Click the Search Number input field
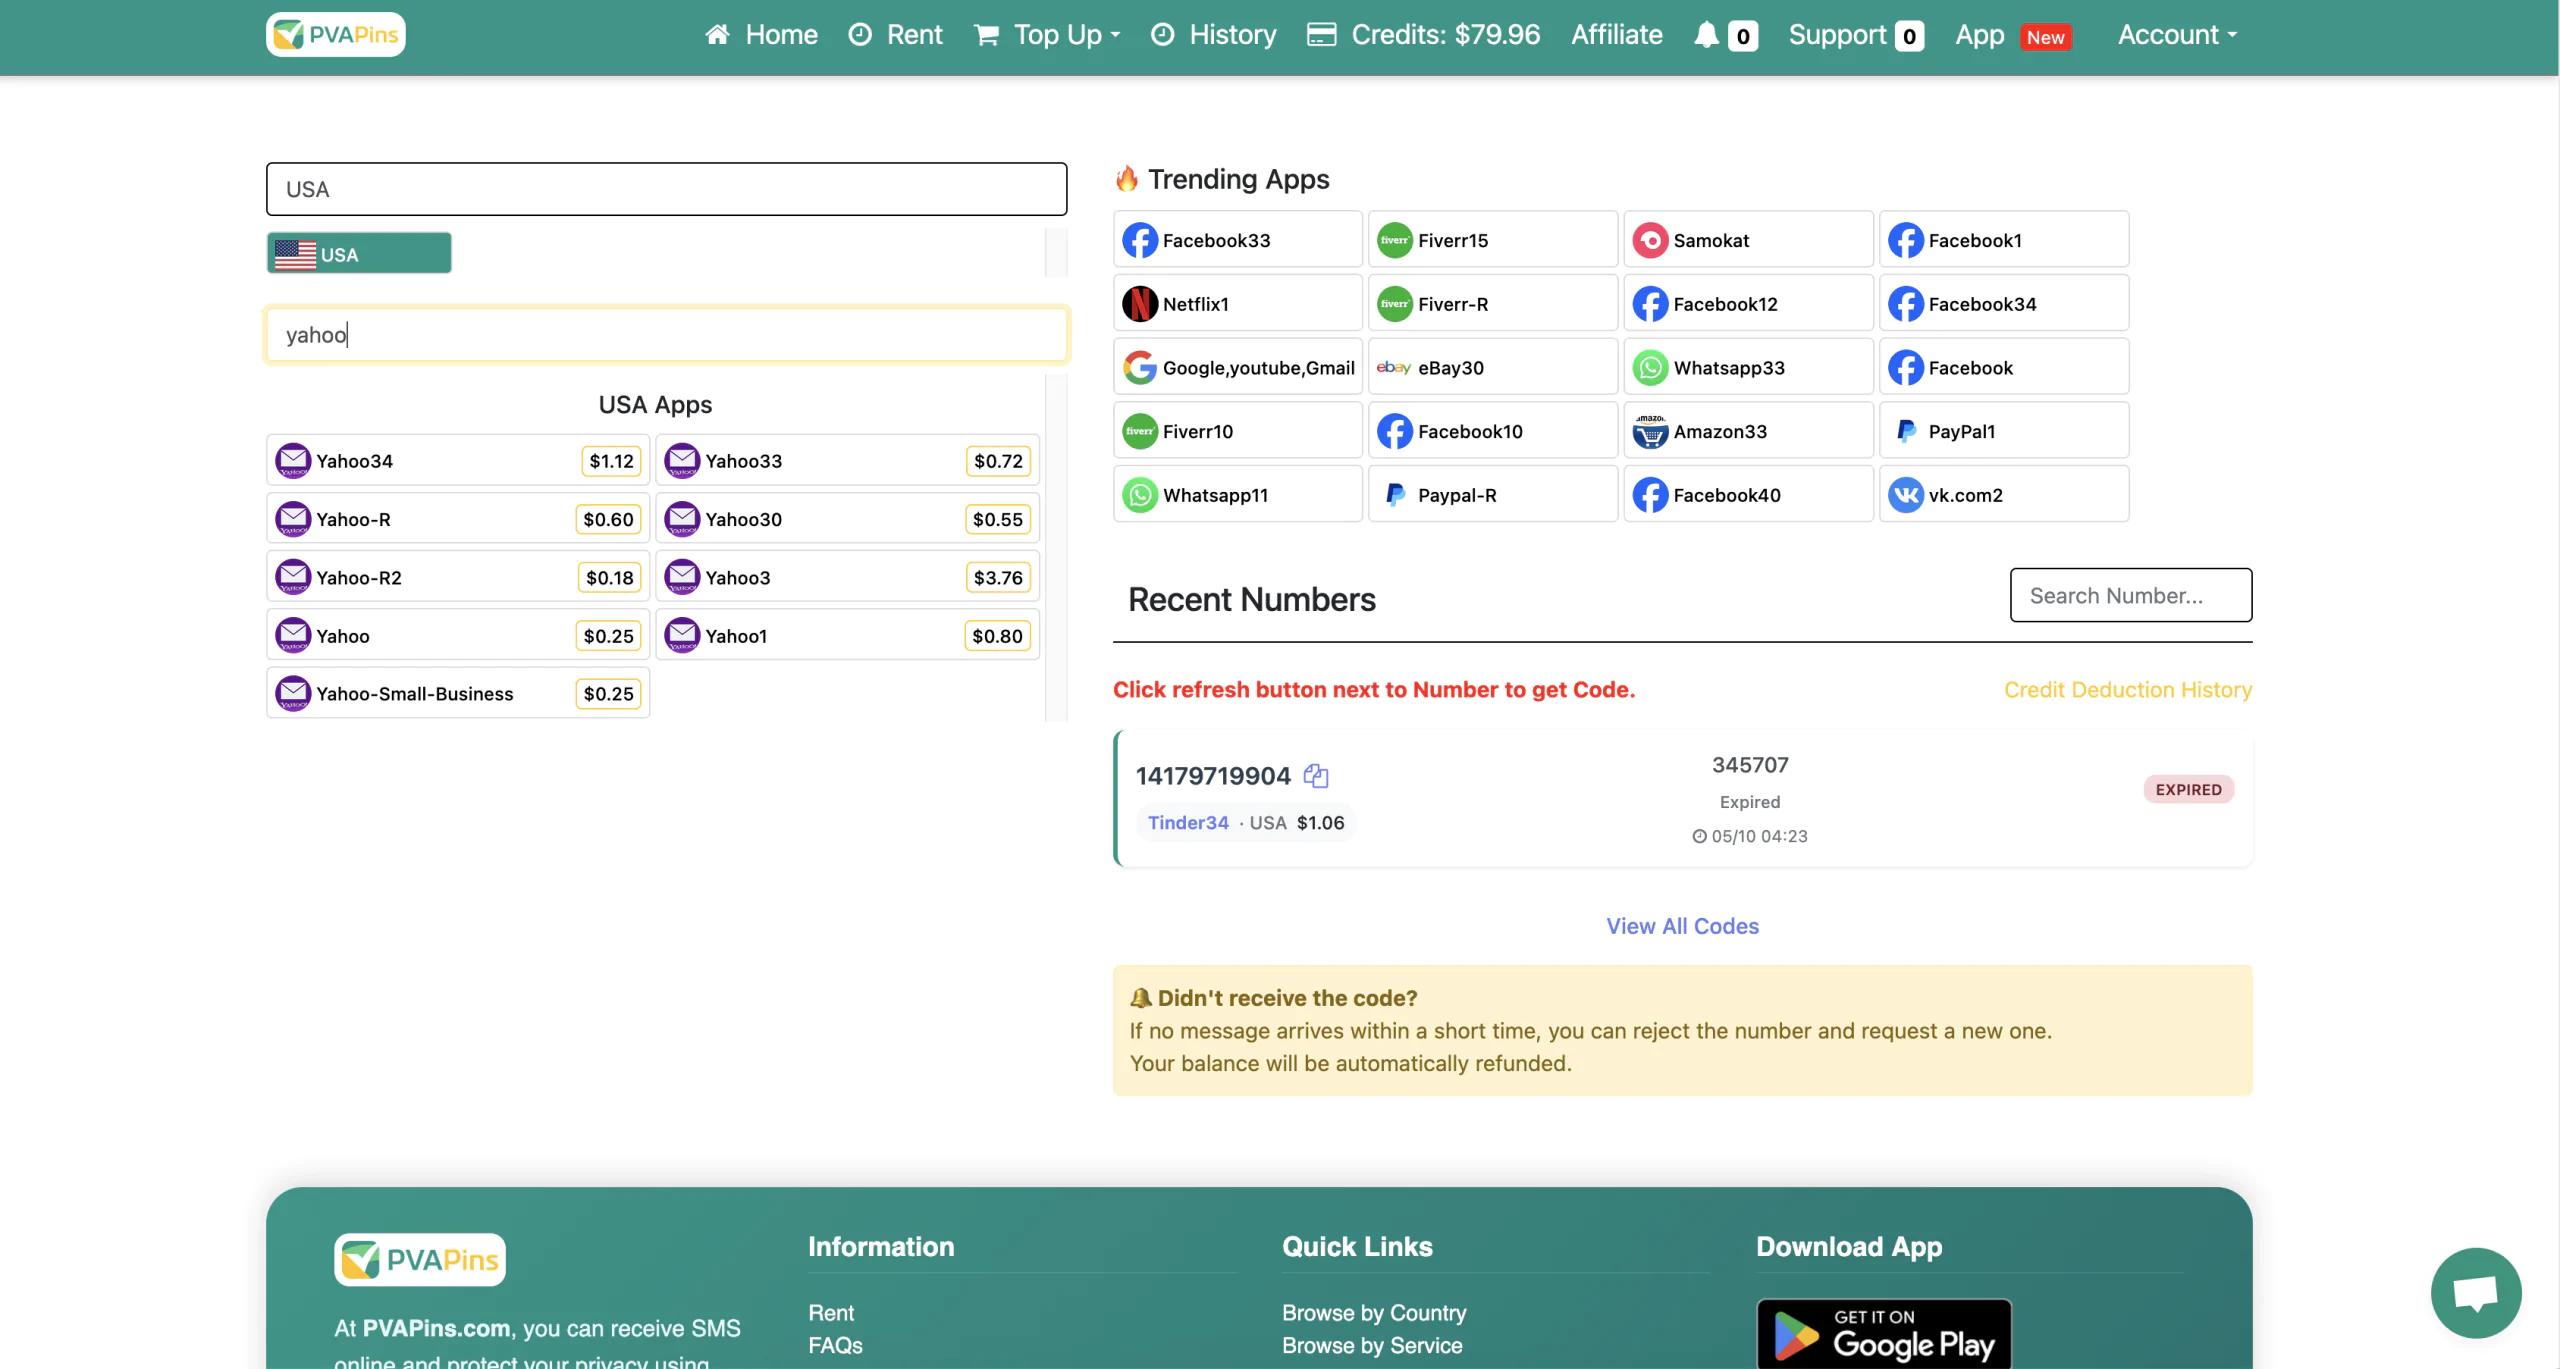The height and width of the screenshot is (1369, 2560). [2130, 596]
